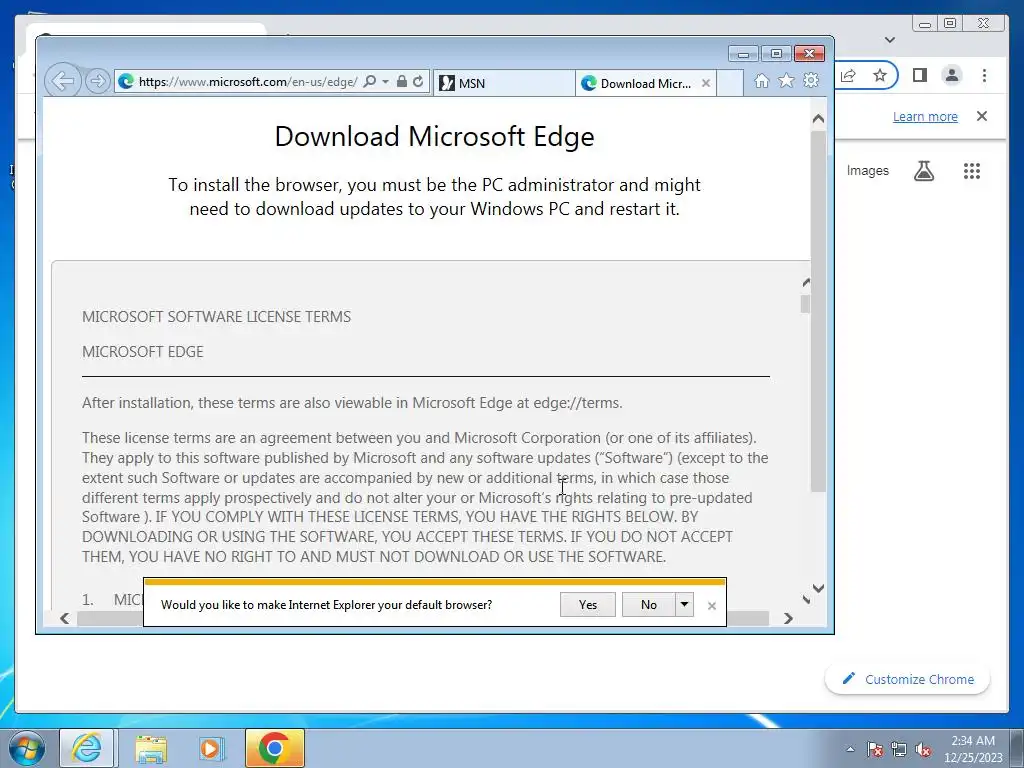Follow the Learn more link in Chrome
The width and height of the screenshot is (1024, 768).
tap(925, 117)
